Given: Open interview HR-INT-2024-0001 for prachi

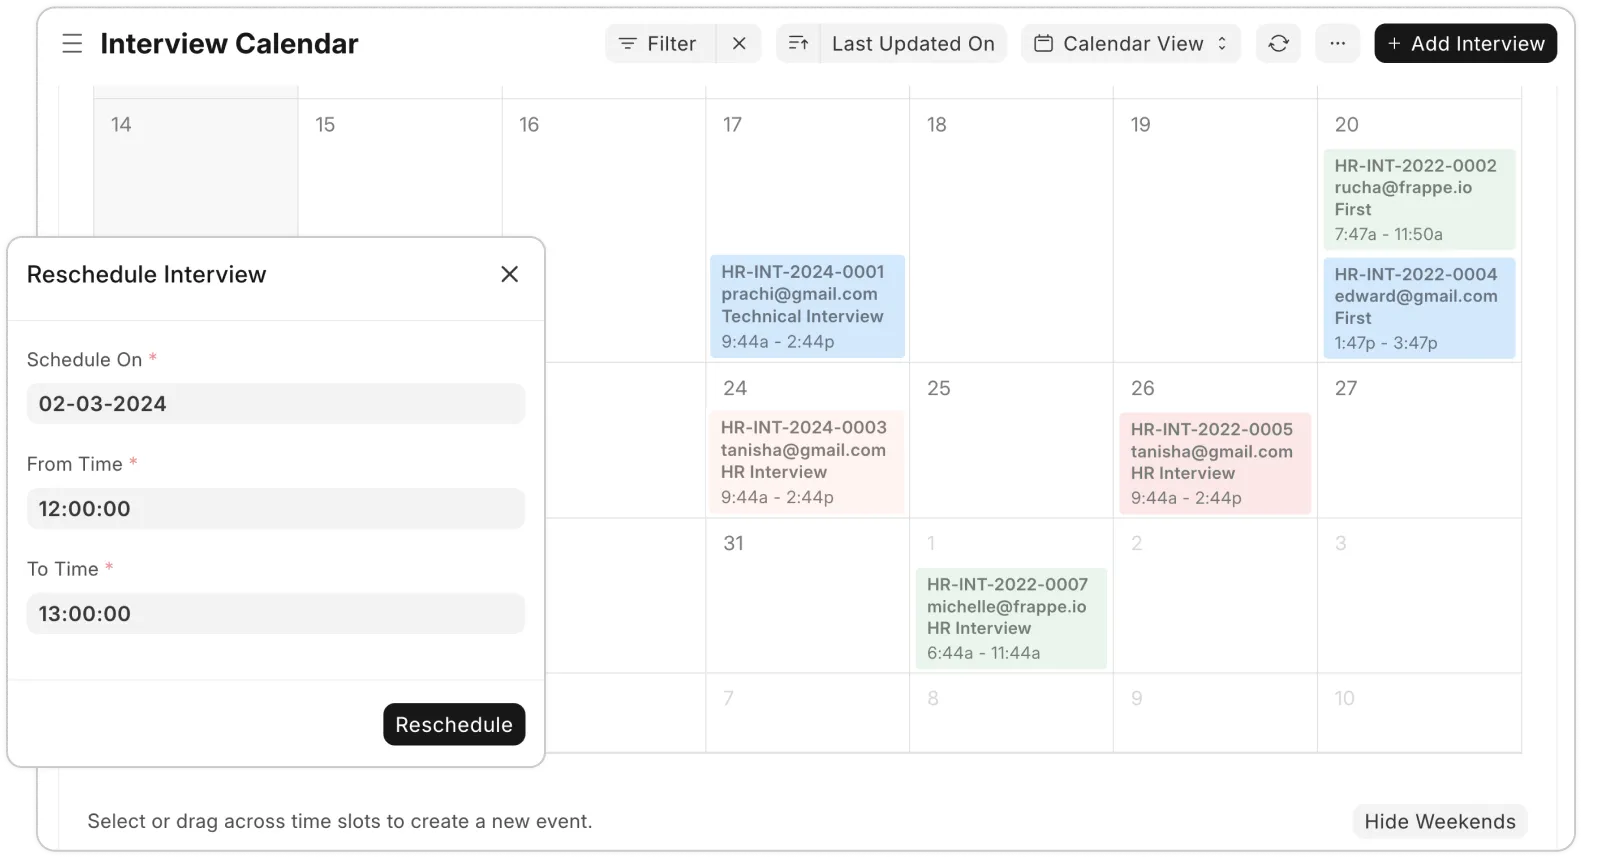Looking at the screenshot, I should click(x=807, y=306).
